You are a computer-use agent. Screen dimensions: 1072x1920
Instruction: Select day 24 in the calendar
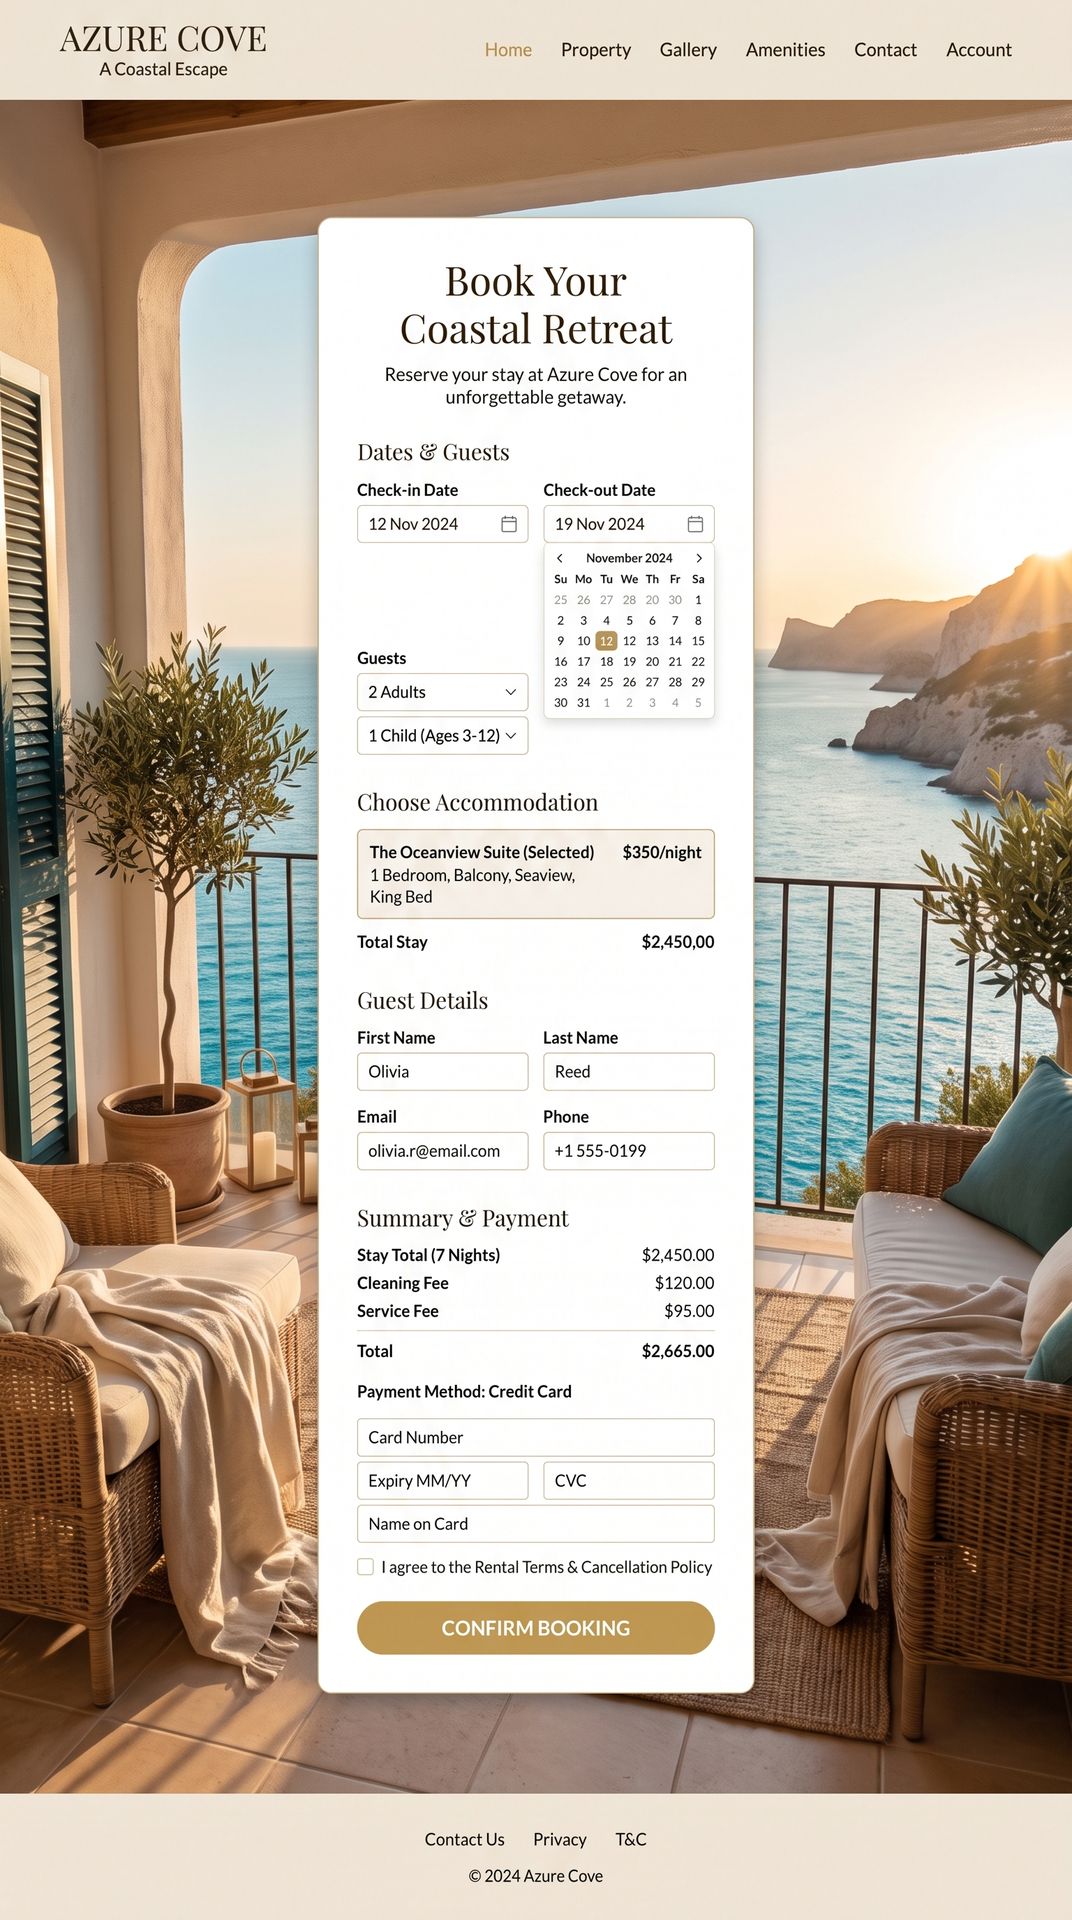583,682
